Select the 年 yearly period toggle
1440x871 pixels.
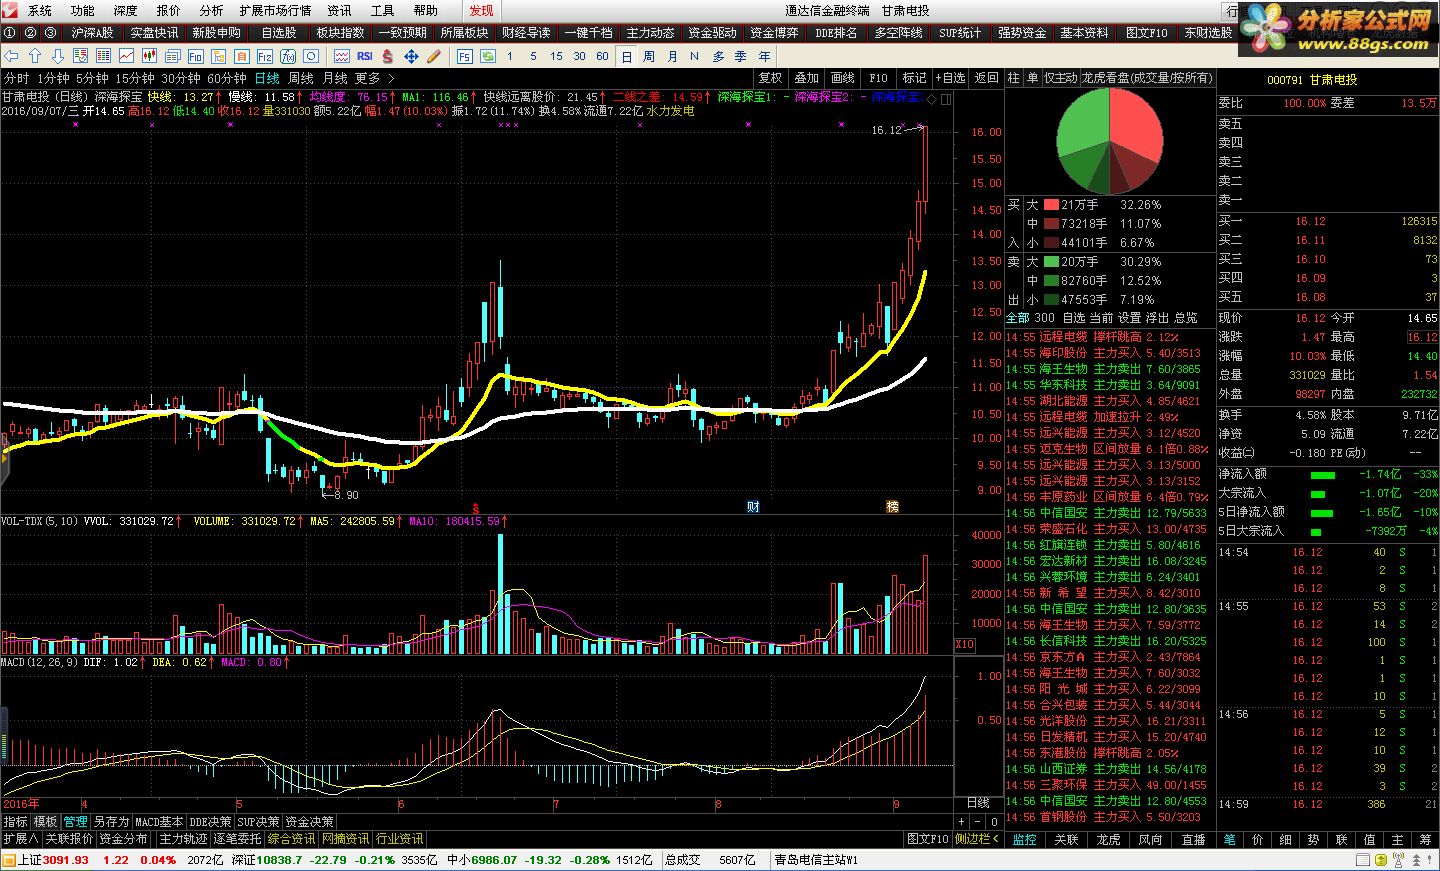tap(764, 56)
